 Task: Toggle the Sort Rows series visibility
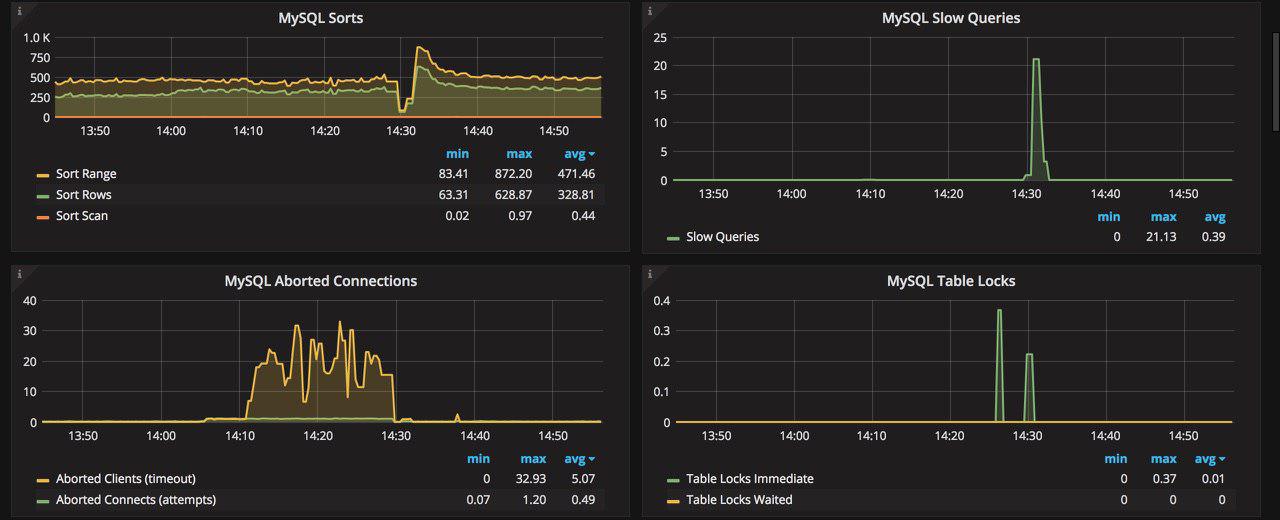84,195
